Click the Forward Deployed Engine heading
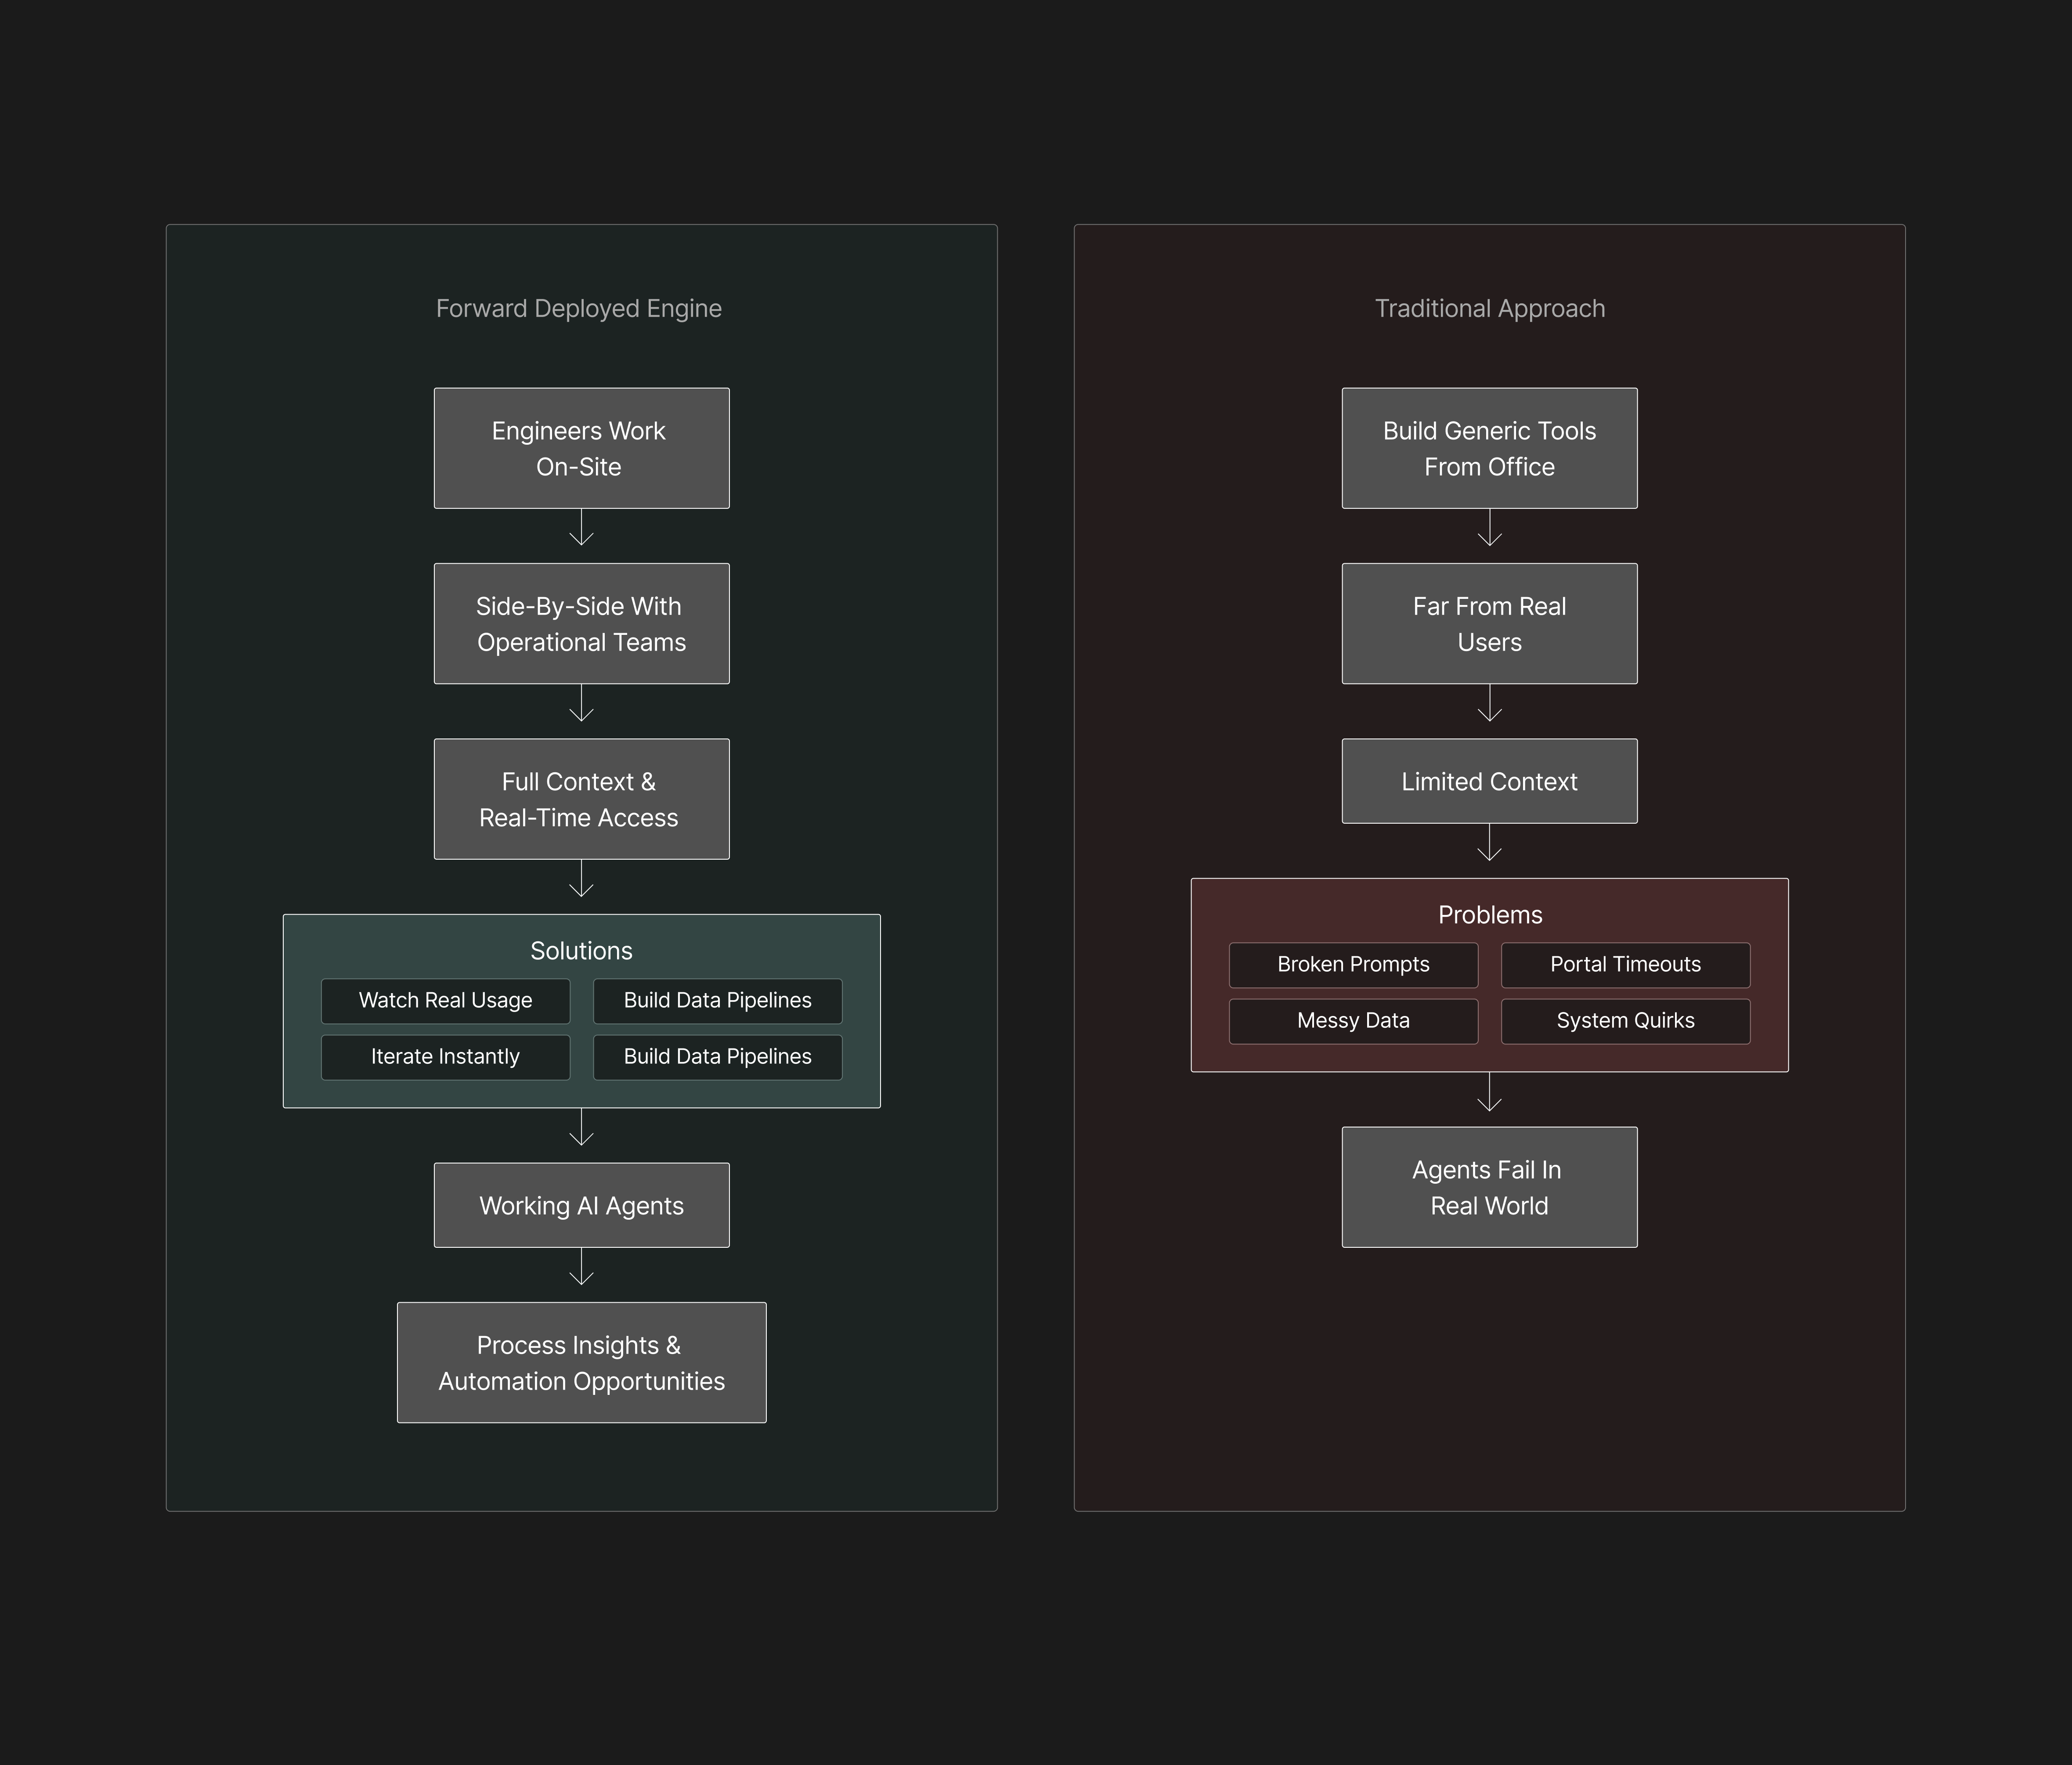Image resolution: width=2072 pixels, height=1765 pixels. [578, 308]
